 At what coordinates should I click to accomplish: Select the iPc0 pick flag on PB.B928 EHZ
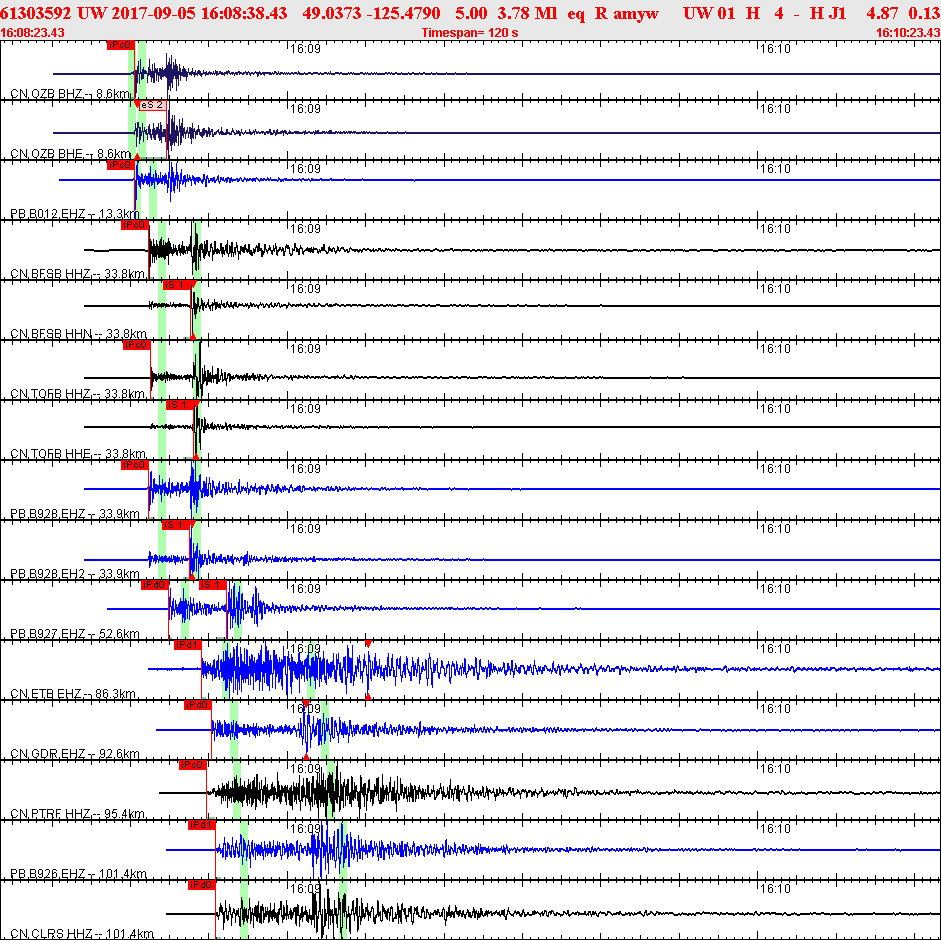tap(134, 465)
